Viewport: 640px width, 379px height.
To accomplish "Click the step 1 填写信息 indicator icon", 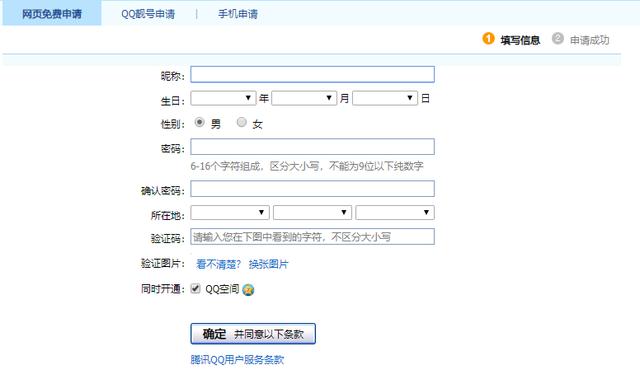I will point(488,38).
